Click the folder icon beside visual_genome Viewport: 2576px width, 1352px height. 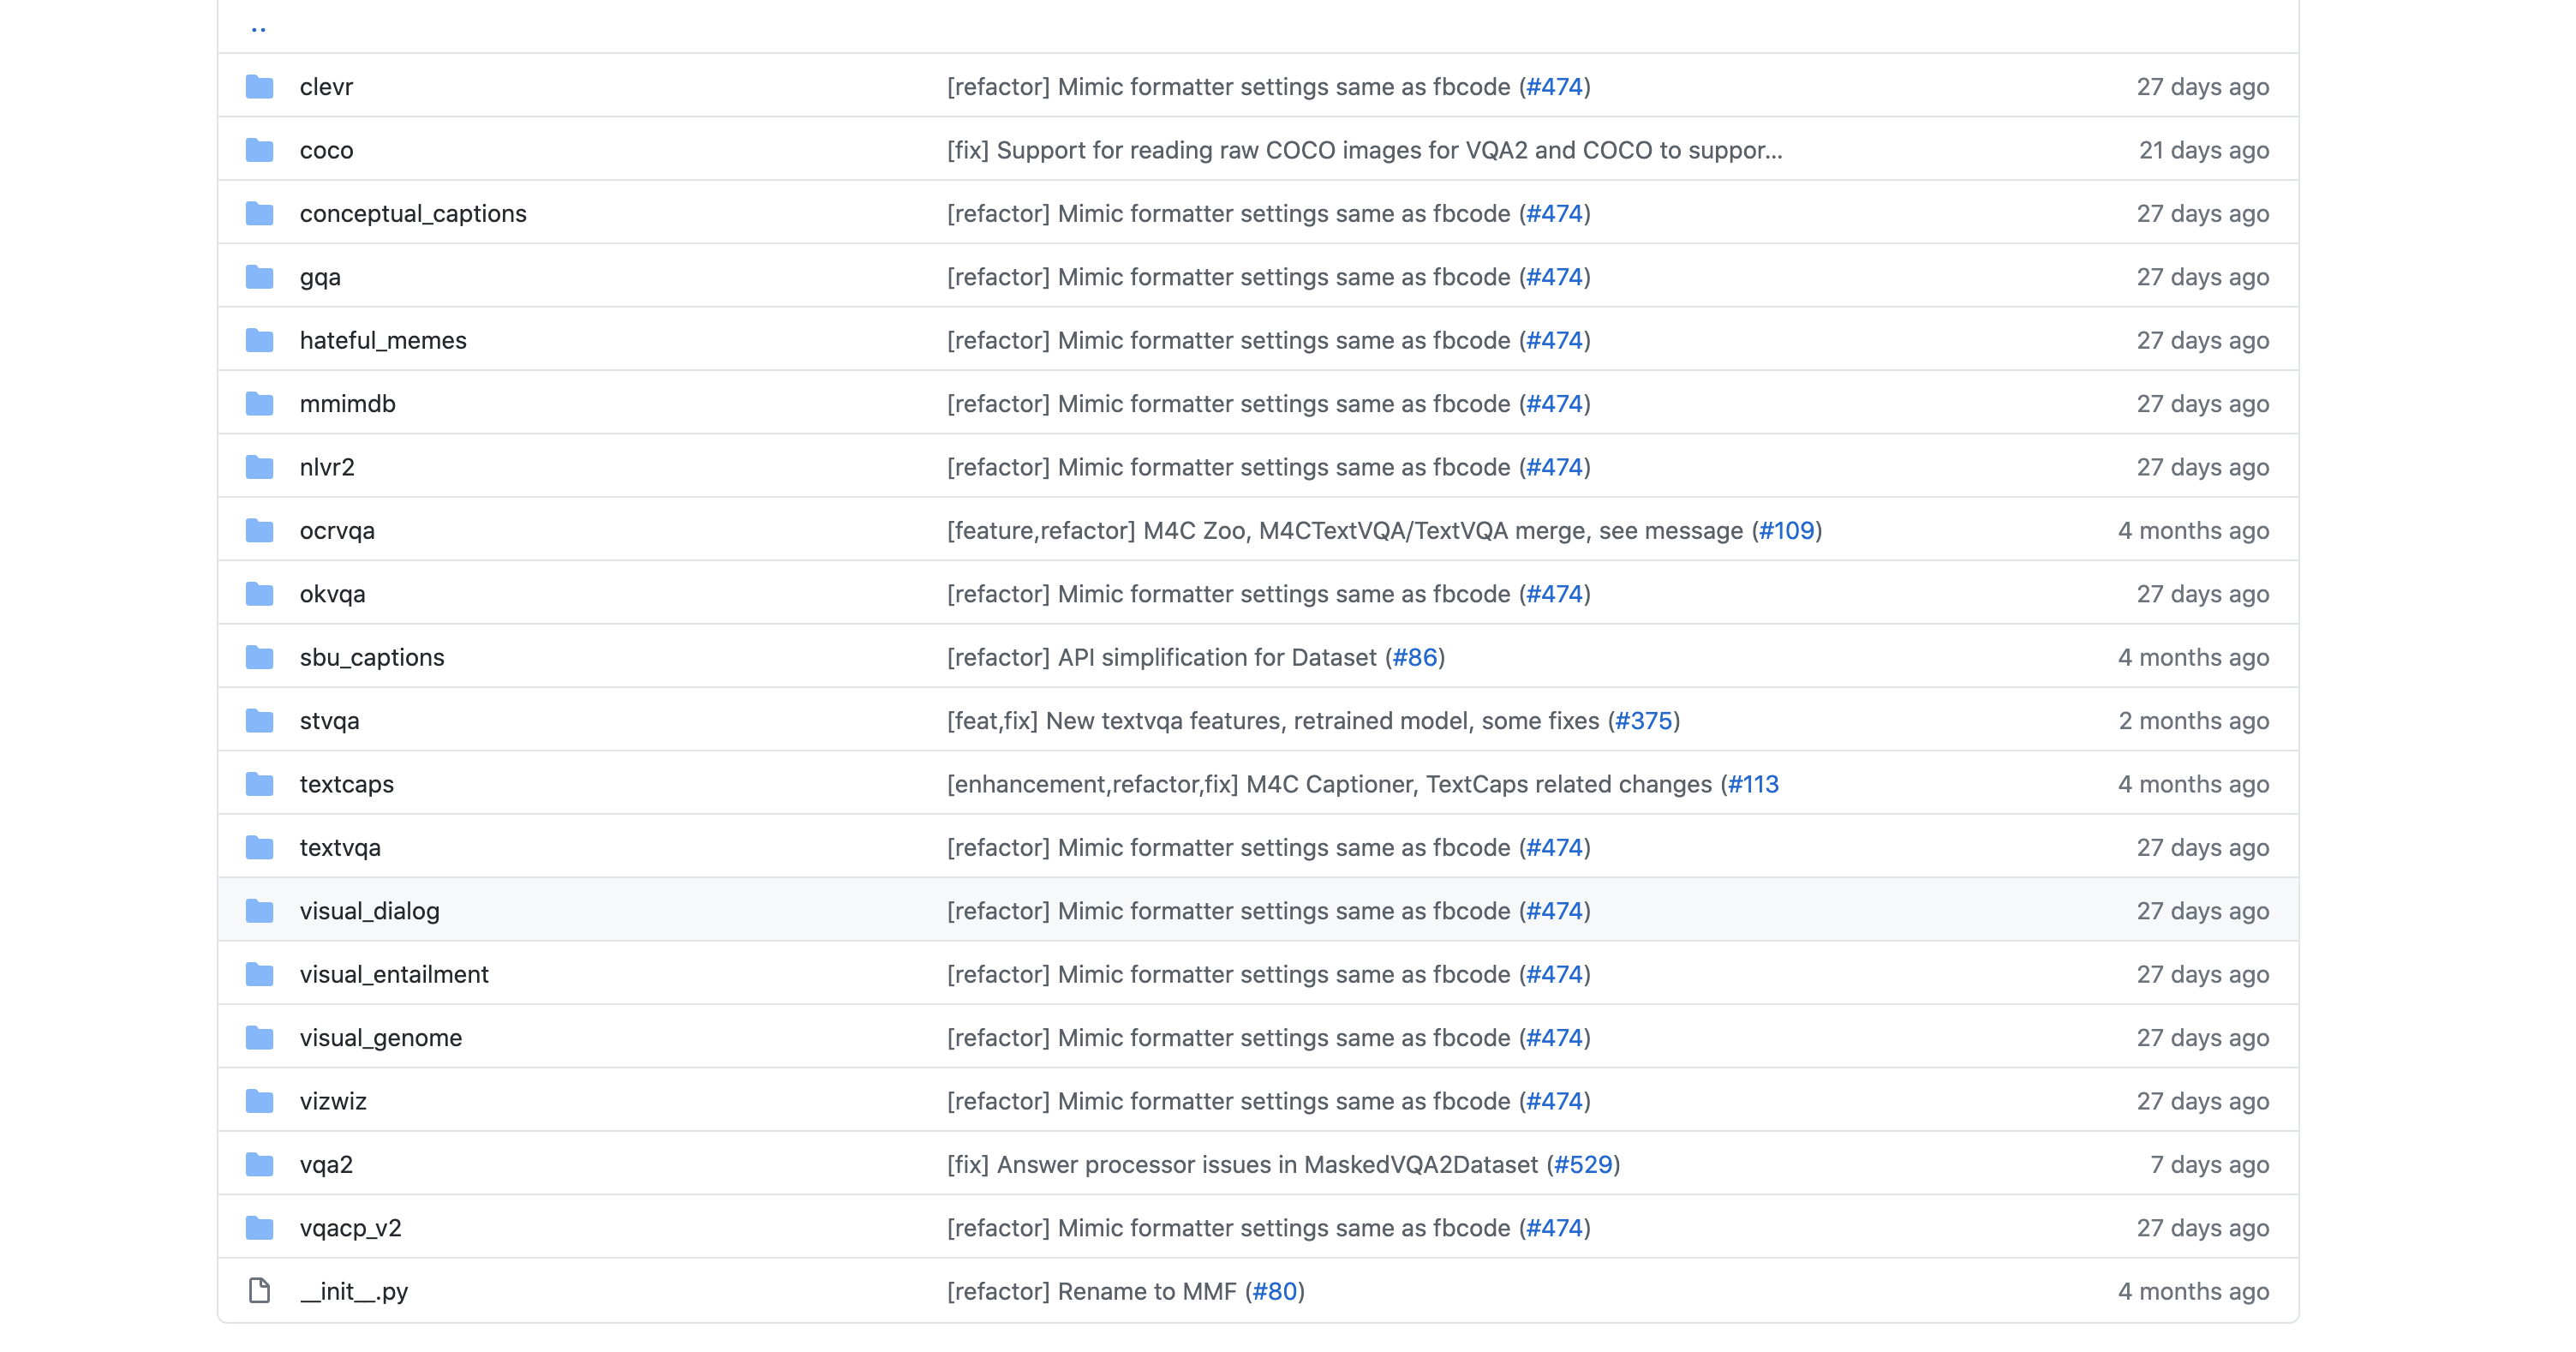tap(259, 1037)
